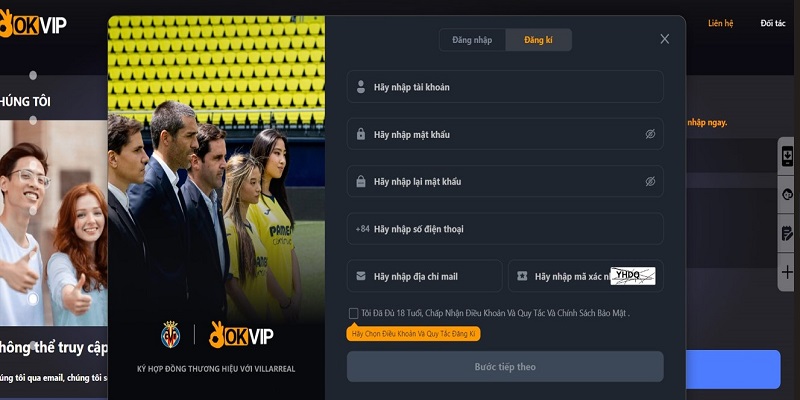Viewport: 800px width, 400px height.
Task: Click the envelope icon in mail field
Action: tap(361, 276)
